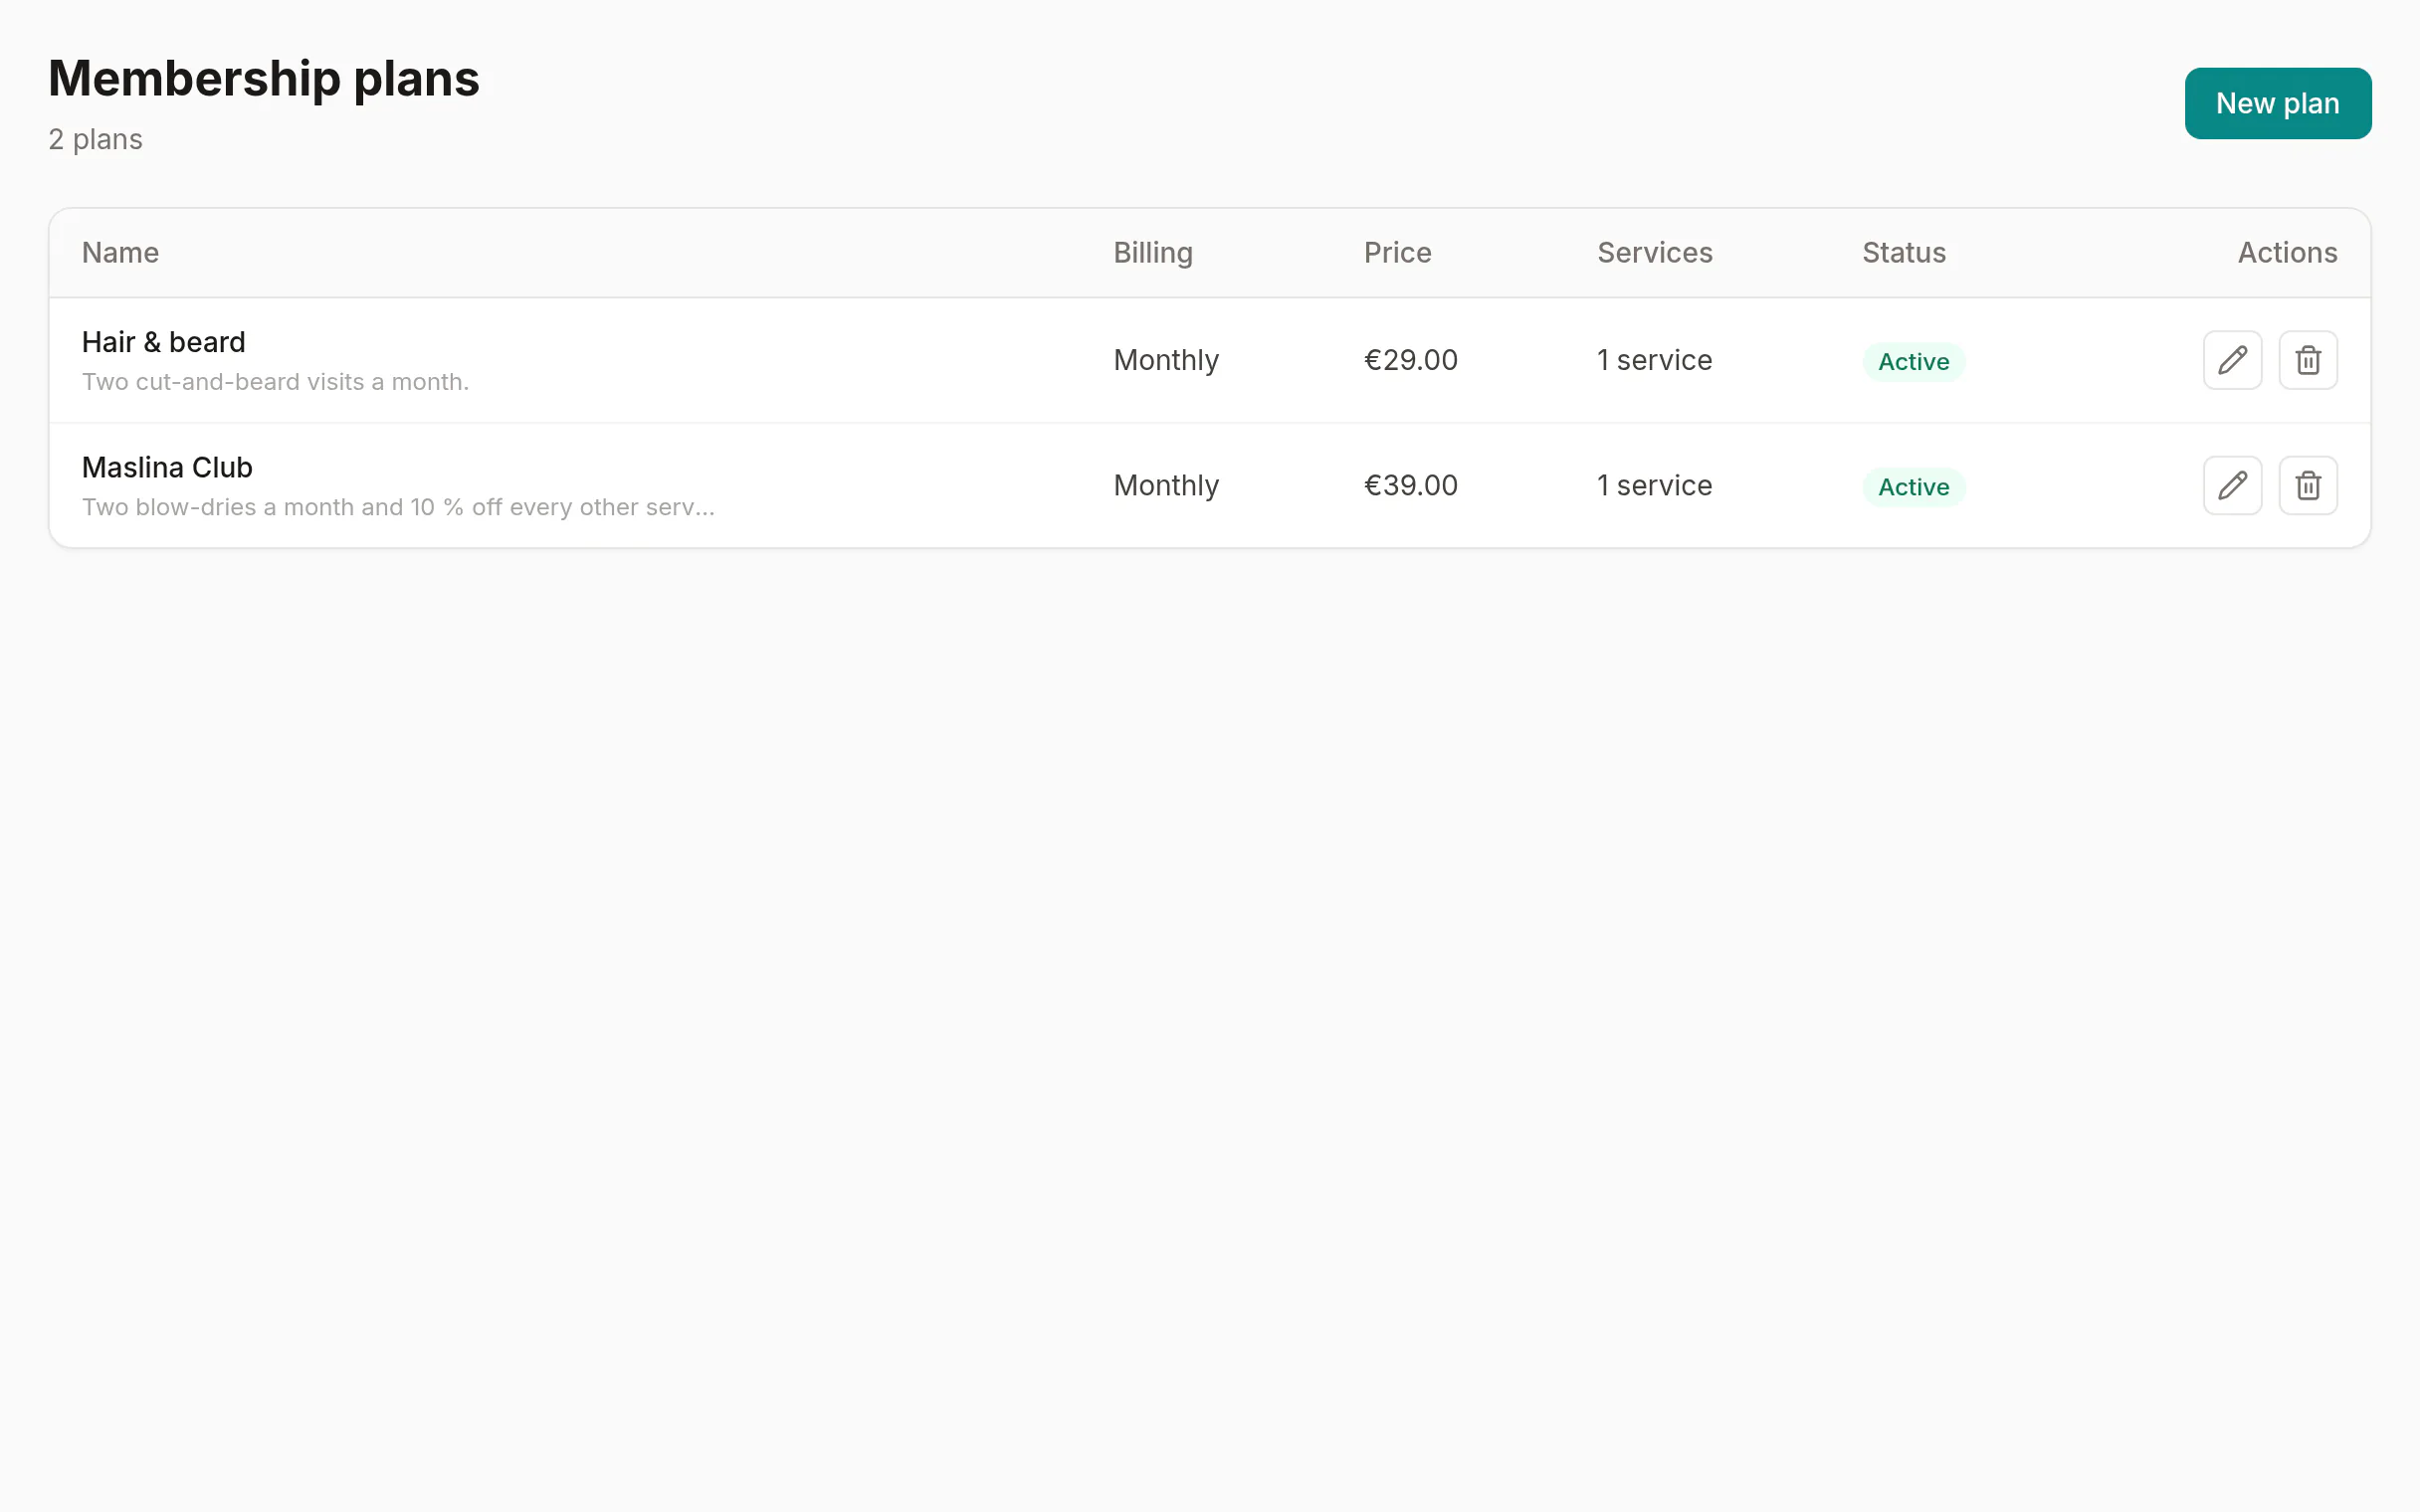This screenshot has width=2420, height=1512.
Task: Click Active badge for Maslina Club
Action: pos(1913,487)
